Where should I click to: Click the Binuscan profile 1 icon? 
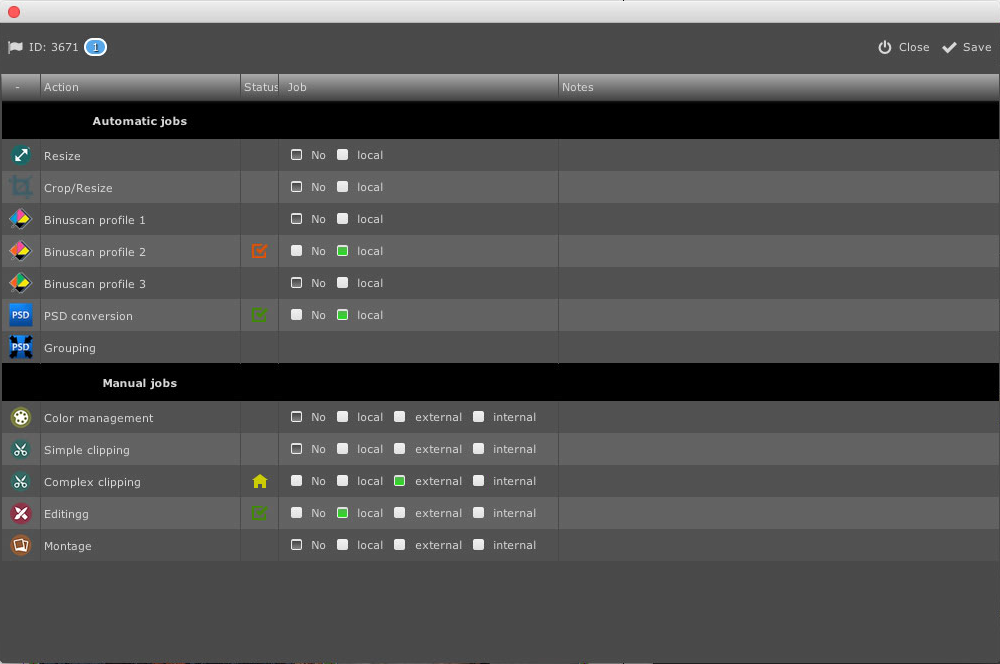pyautogui.click(x=21, y=219)
